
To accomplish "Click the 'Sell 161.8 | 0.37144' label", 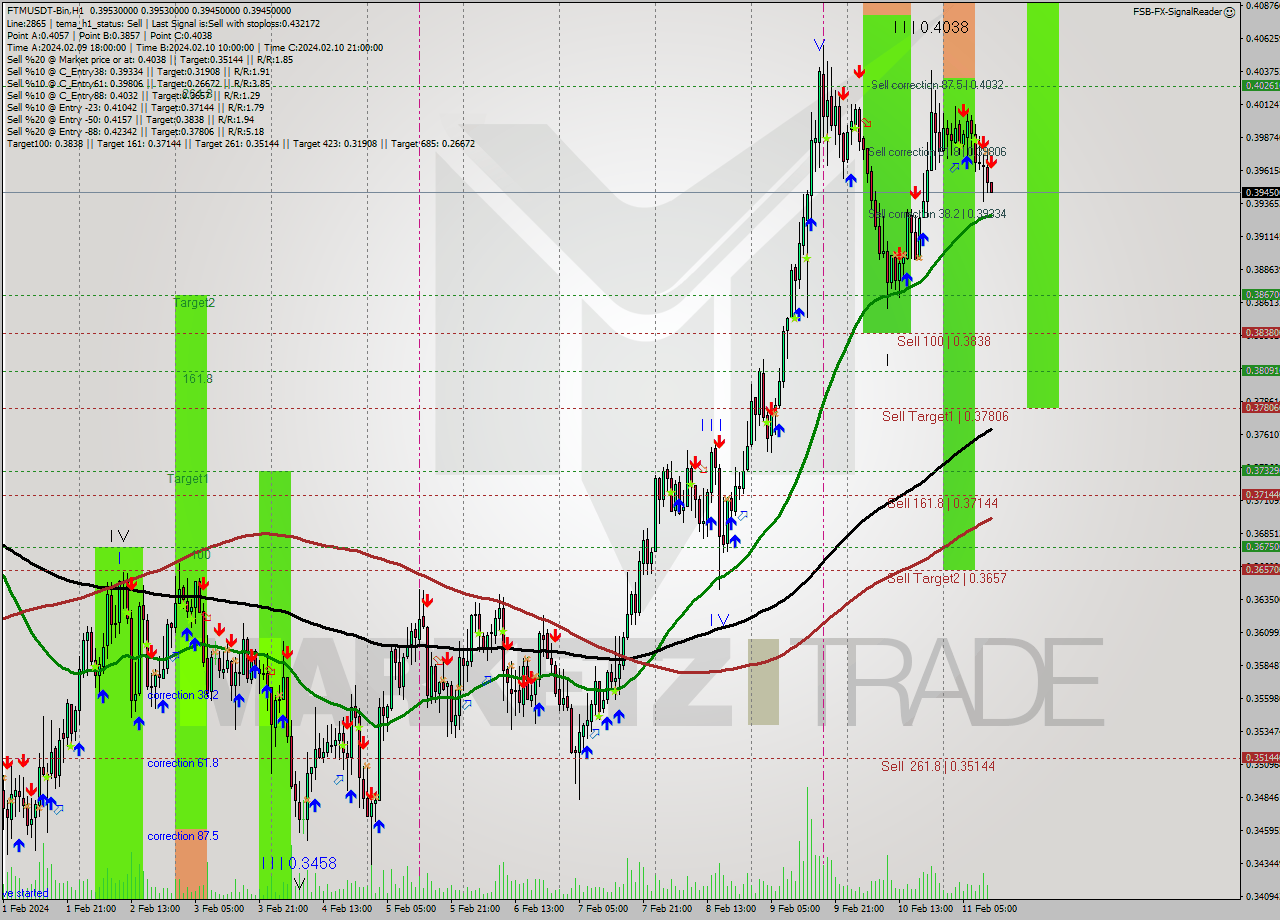I will (942, 503).
